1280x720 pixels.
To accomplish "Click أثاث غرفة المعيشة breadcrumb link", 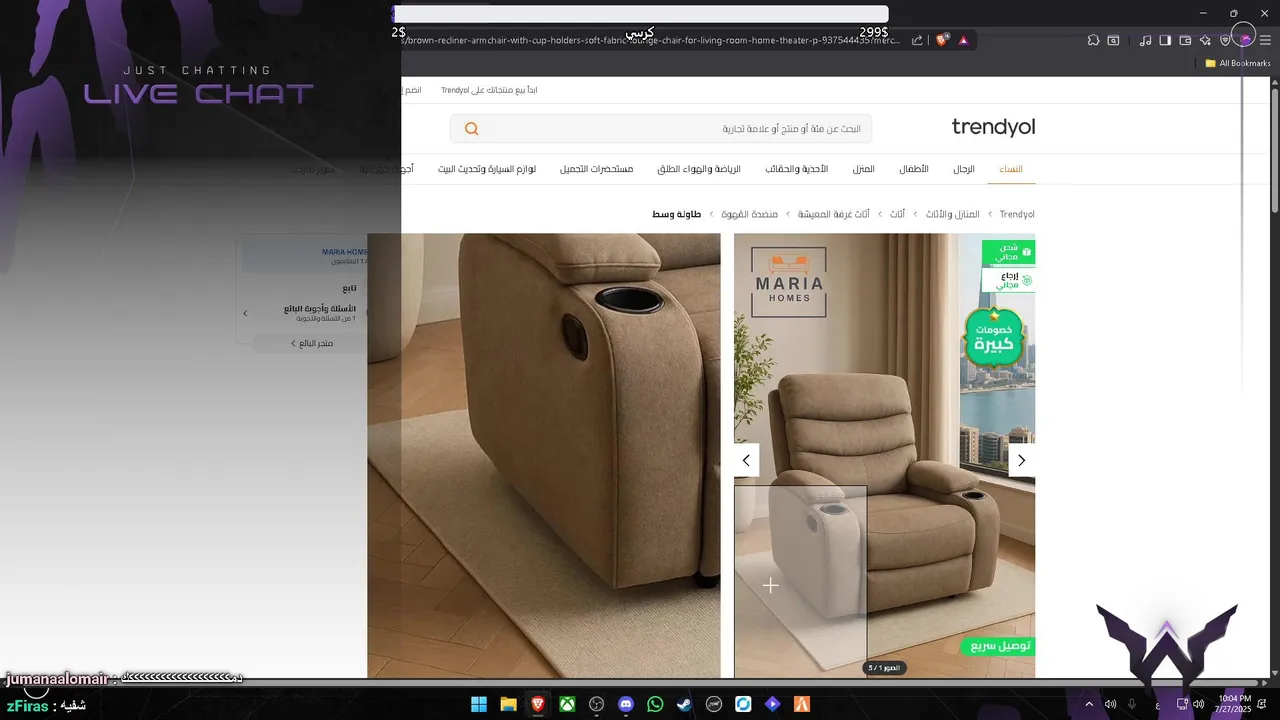I will point(833,214).
